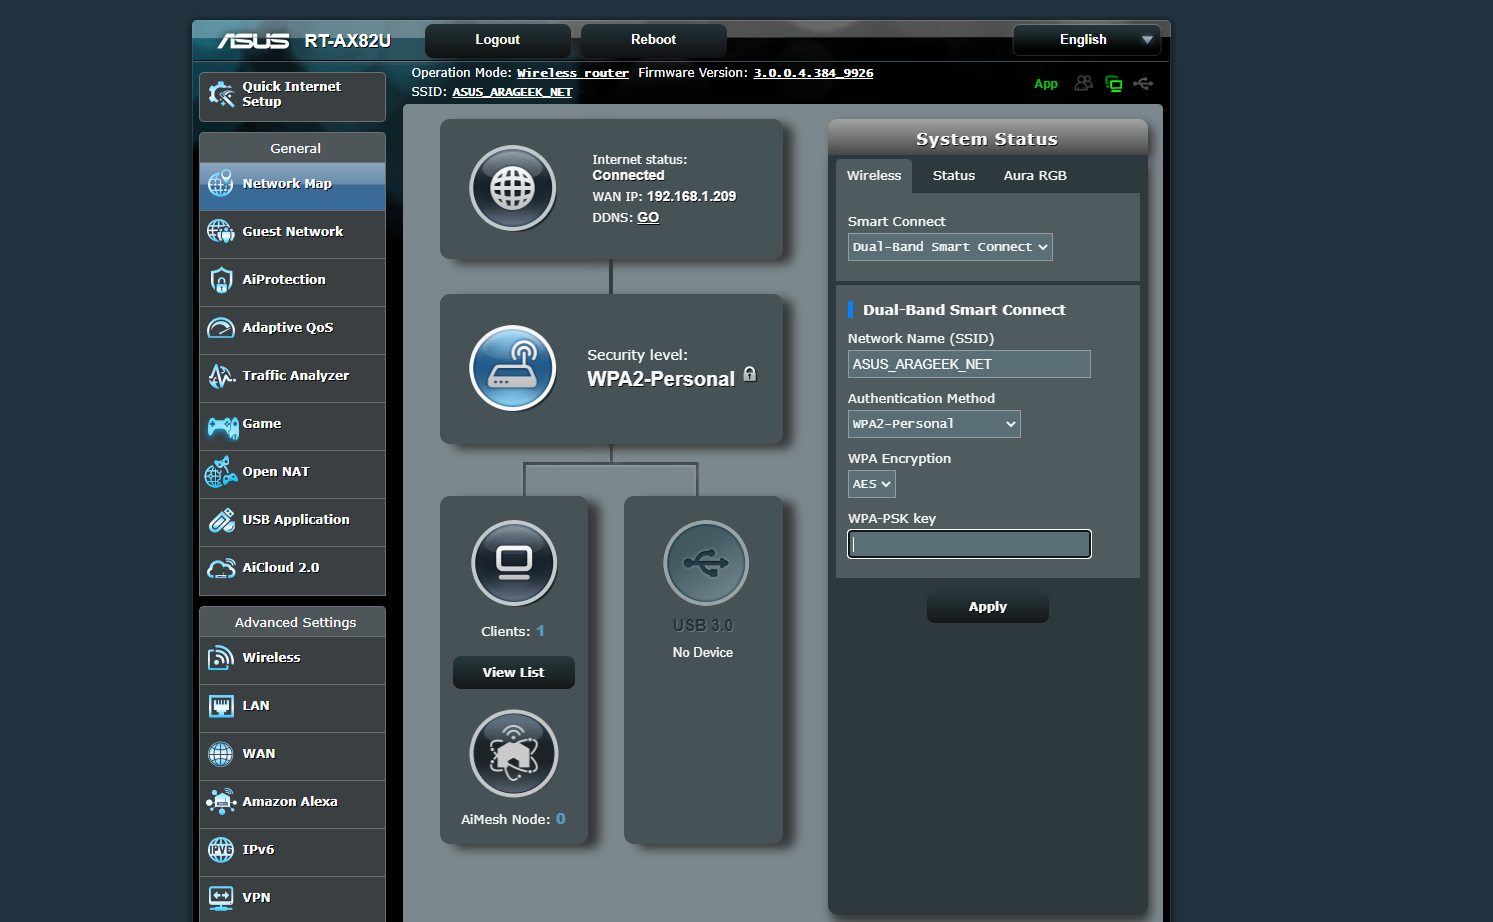The image size is (1493, 922).
Task: Click the padlock icon beside WPA2-Personal
Action: point(750,374)
